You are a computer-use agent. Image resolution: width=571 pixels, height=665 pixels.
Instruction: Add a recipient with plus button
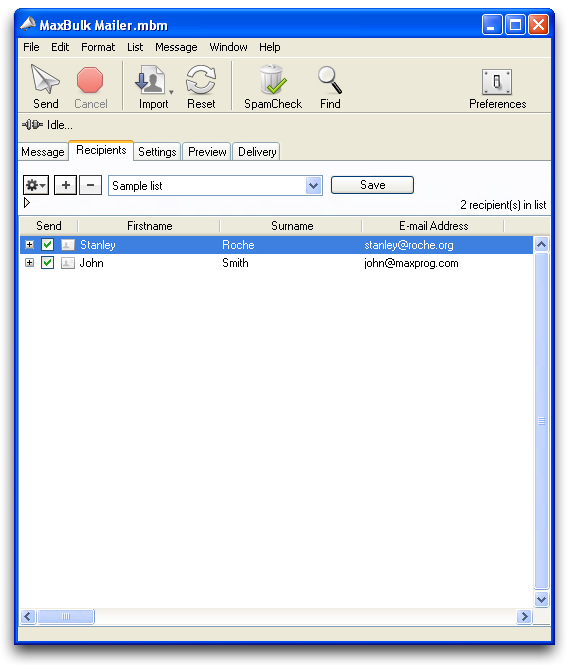[x=66, y=185]
